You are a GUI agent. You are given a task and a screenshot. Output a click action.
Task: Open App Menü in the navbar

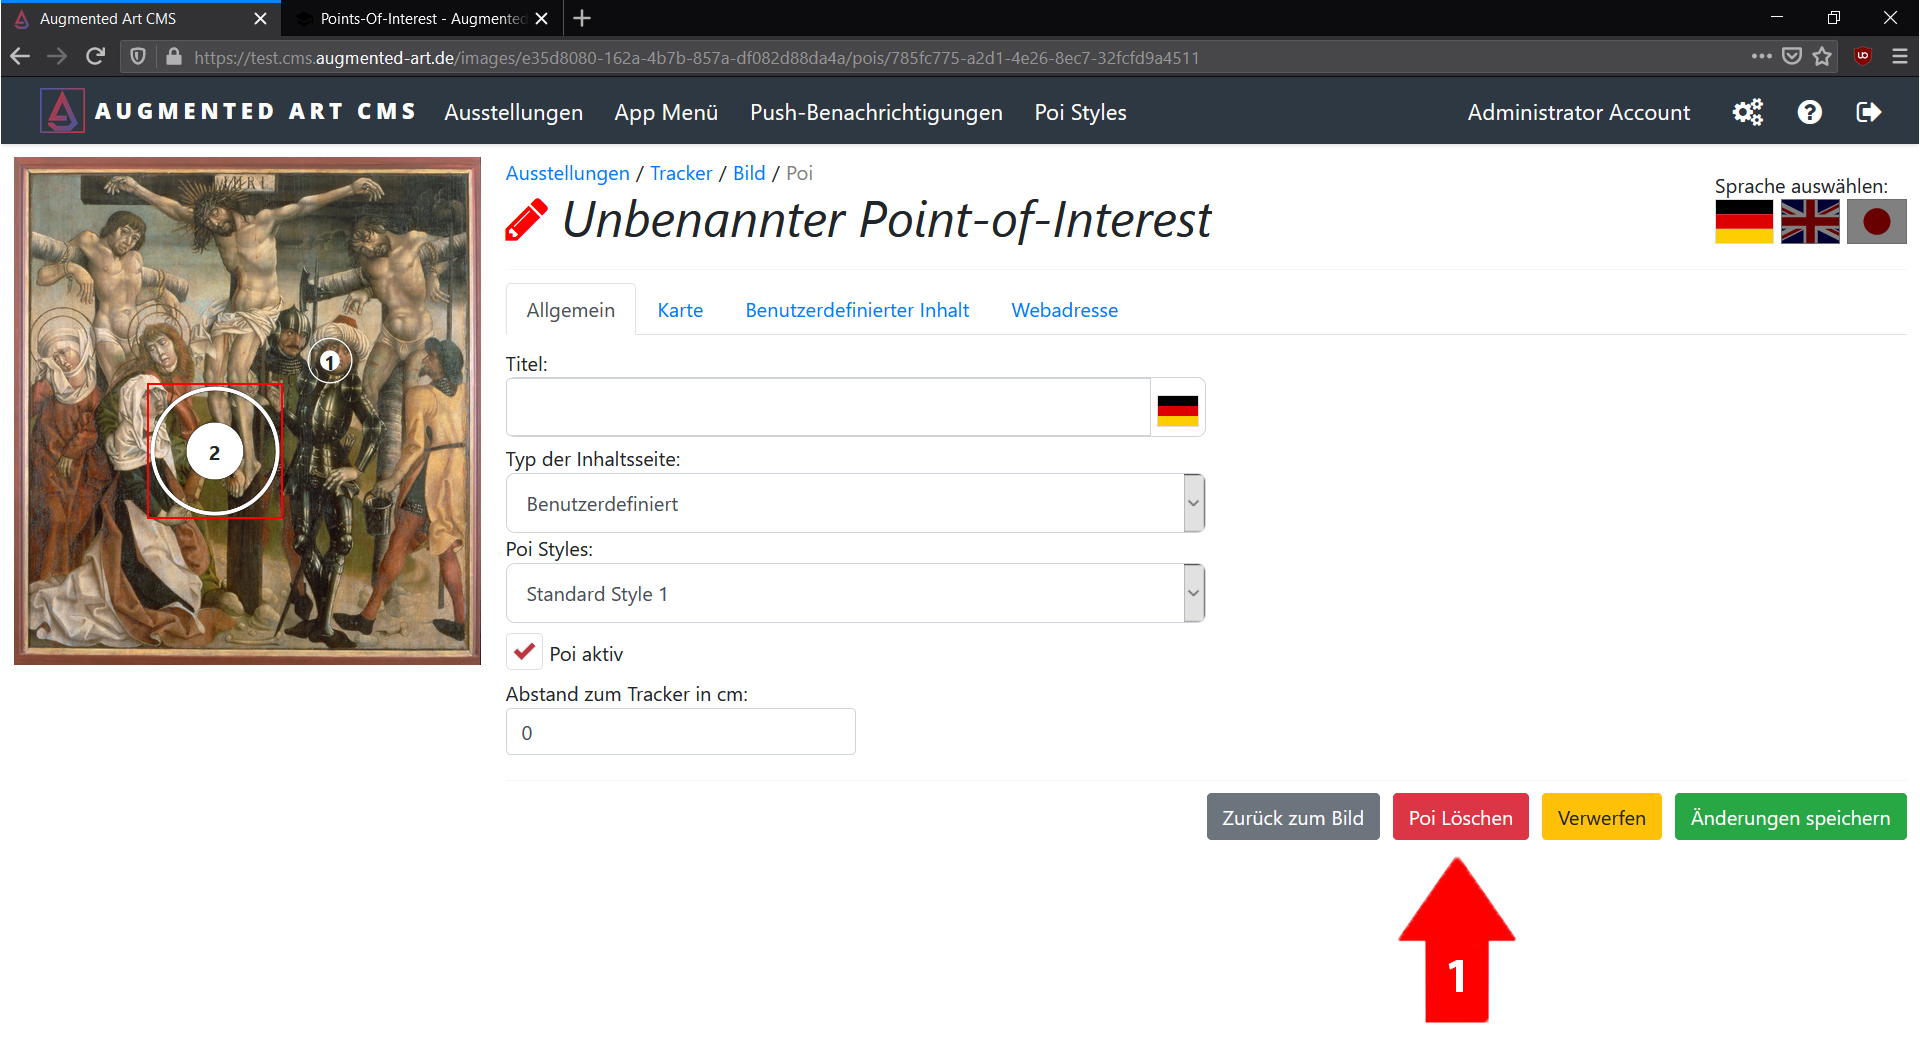coord(666,112)
